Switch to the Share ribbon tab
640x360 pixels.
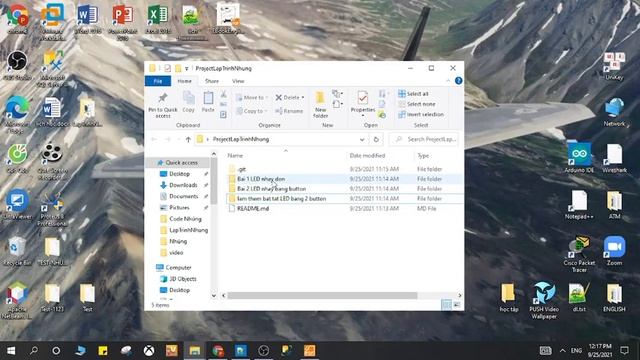(212, 81)
